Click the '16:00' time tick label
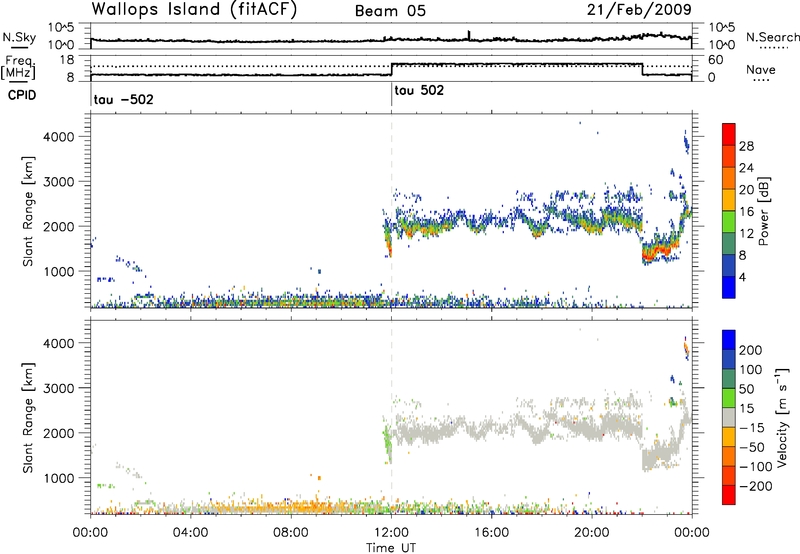The height and width of the screenshot is (554, 800). click(x=491, y=533)
